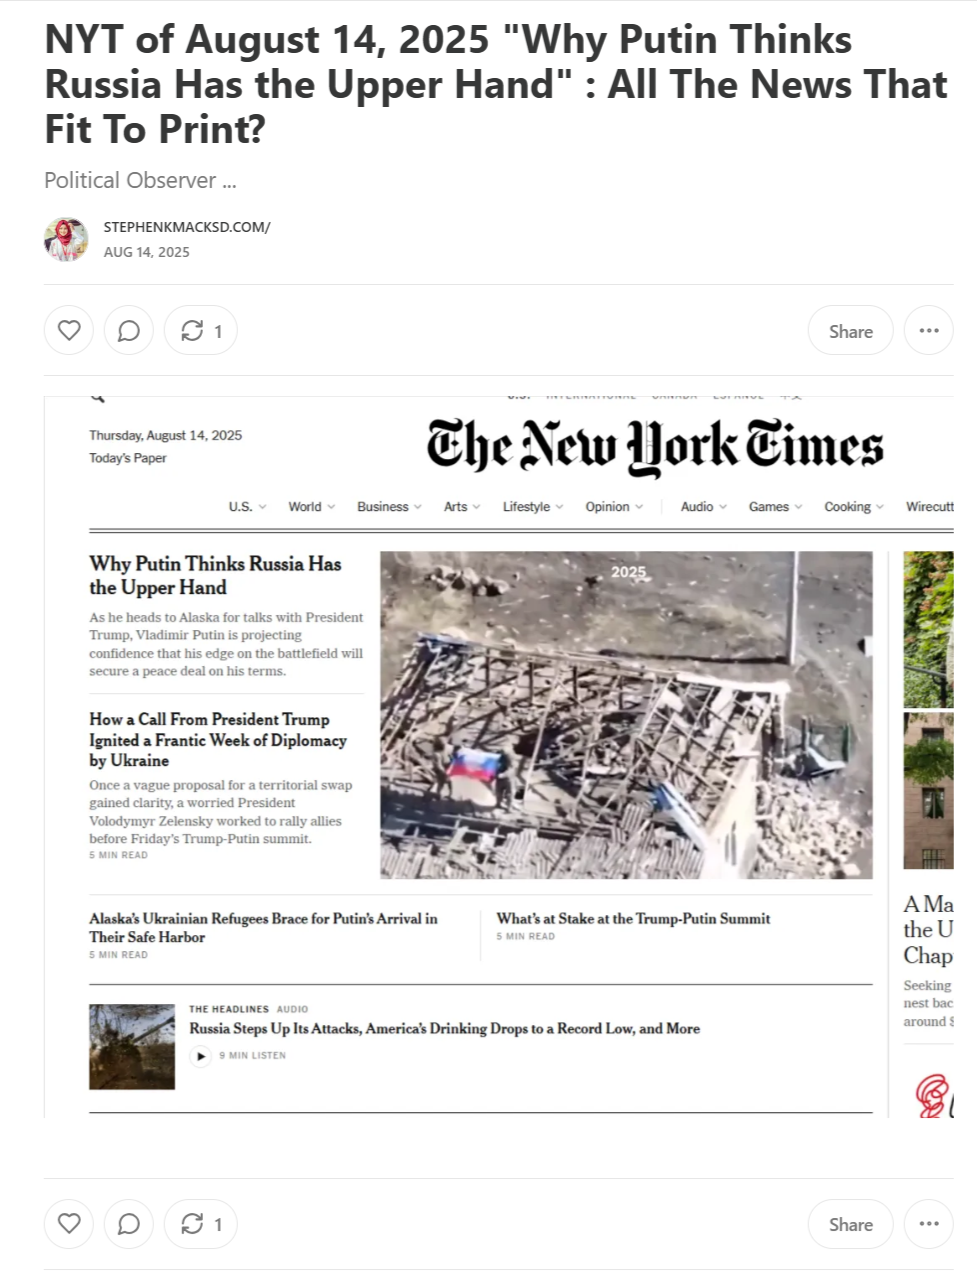Open bottom more options ellipsis button
Screen dimensions: 977x1283
pos(929,1223)
